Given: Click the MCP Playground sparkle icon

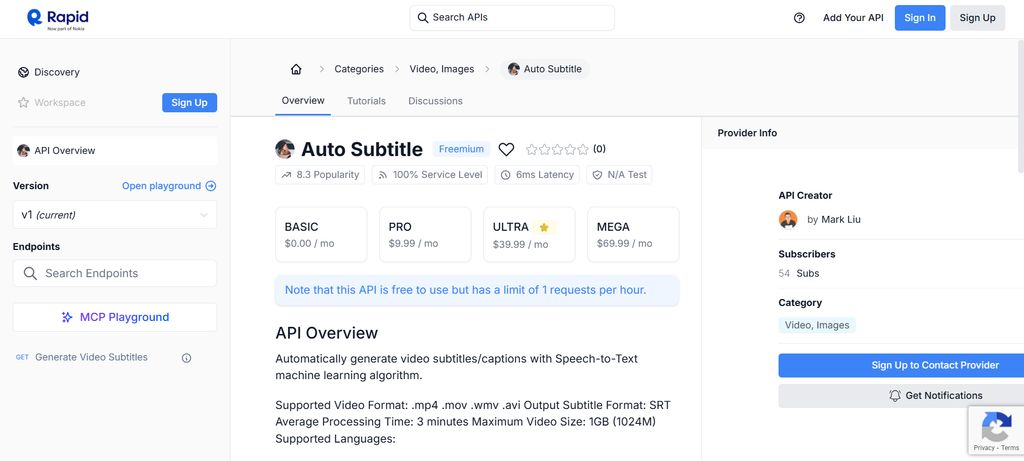Looking at the screenshot, I should coord(67,317).
